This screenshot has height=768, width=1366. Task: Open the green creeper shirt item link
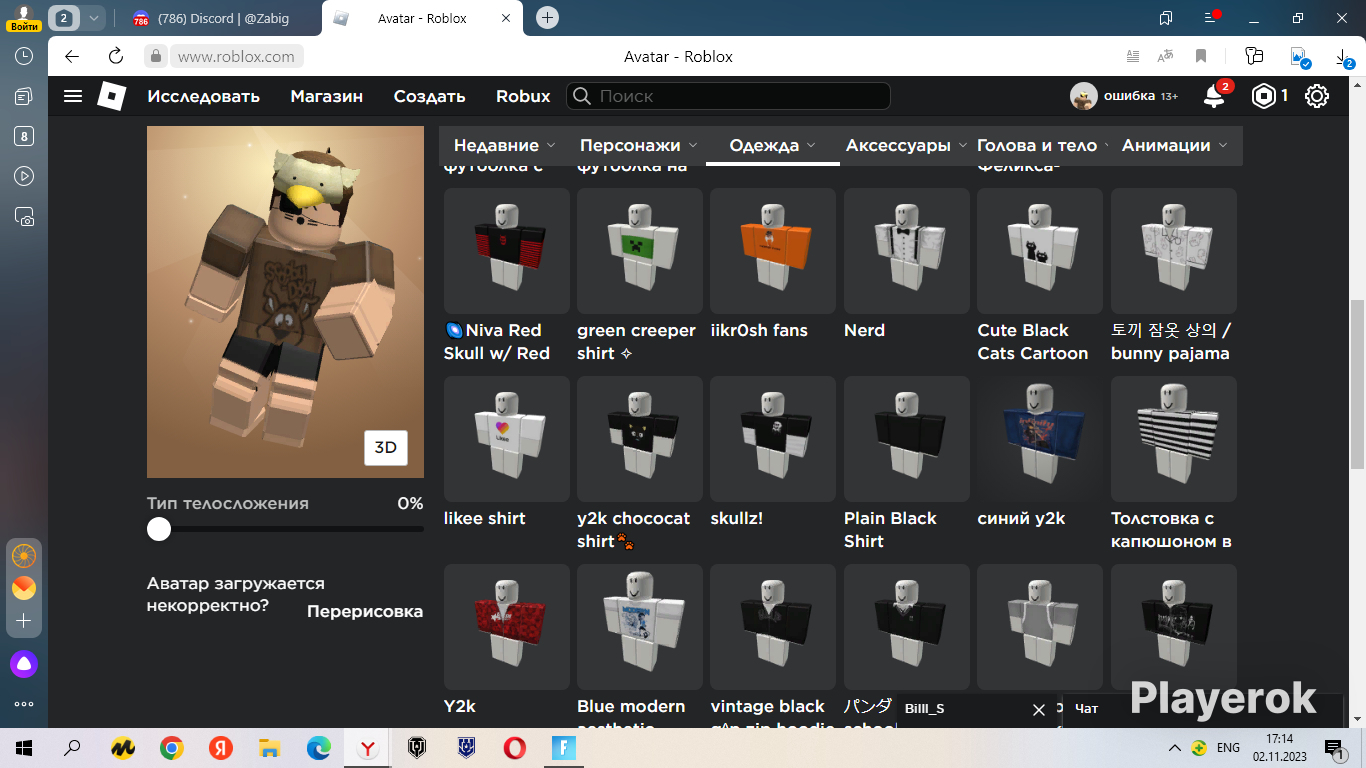636,342
